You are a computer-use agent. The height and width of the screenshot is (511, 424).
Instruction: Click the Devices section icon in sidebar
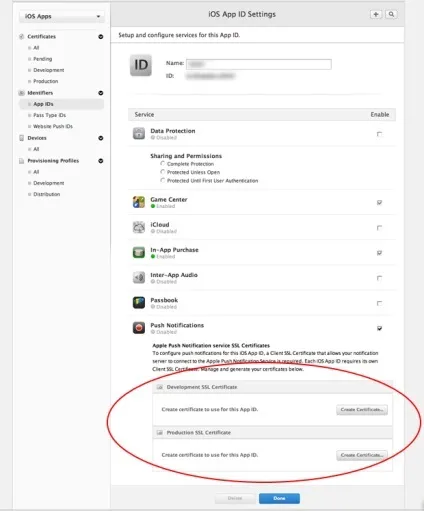22,138
